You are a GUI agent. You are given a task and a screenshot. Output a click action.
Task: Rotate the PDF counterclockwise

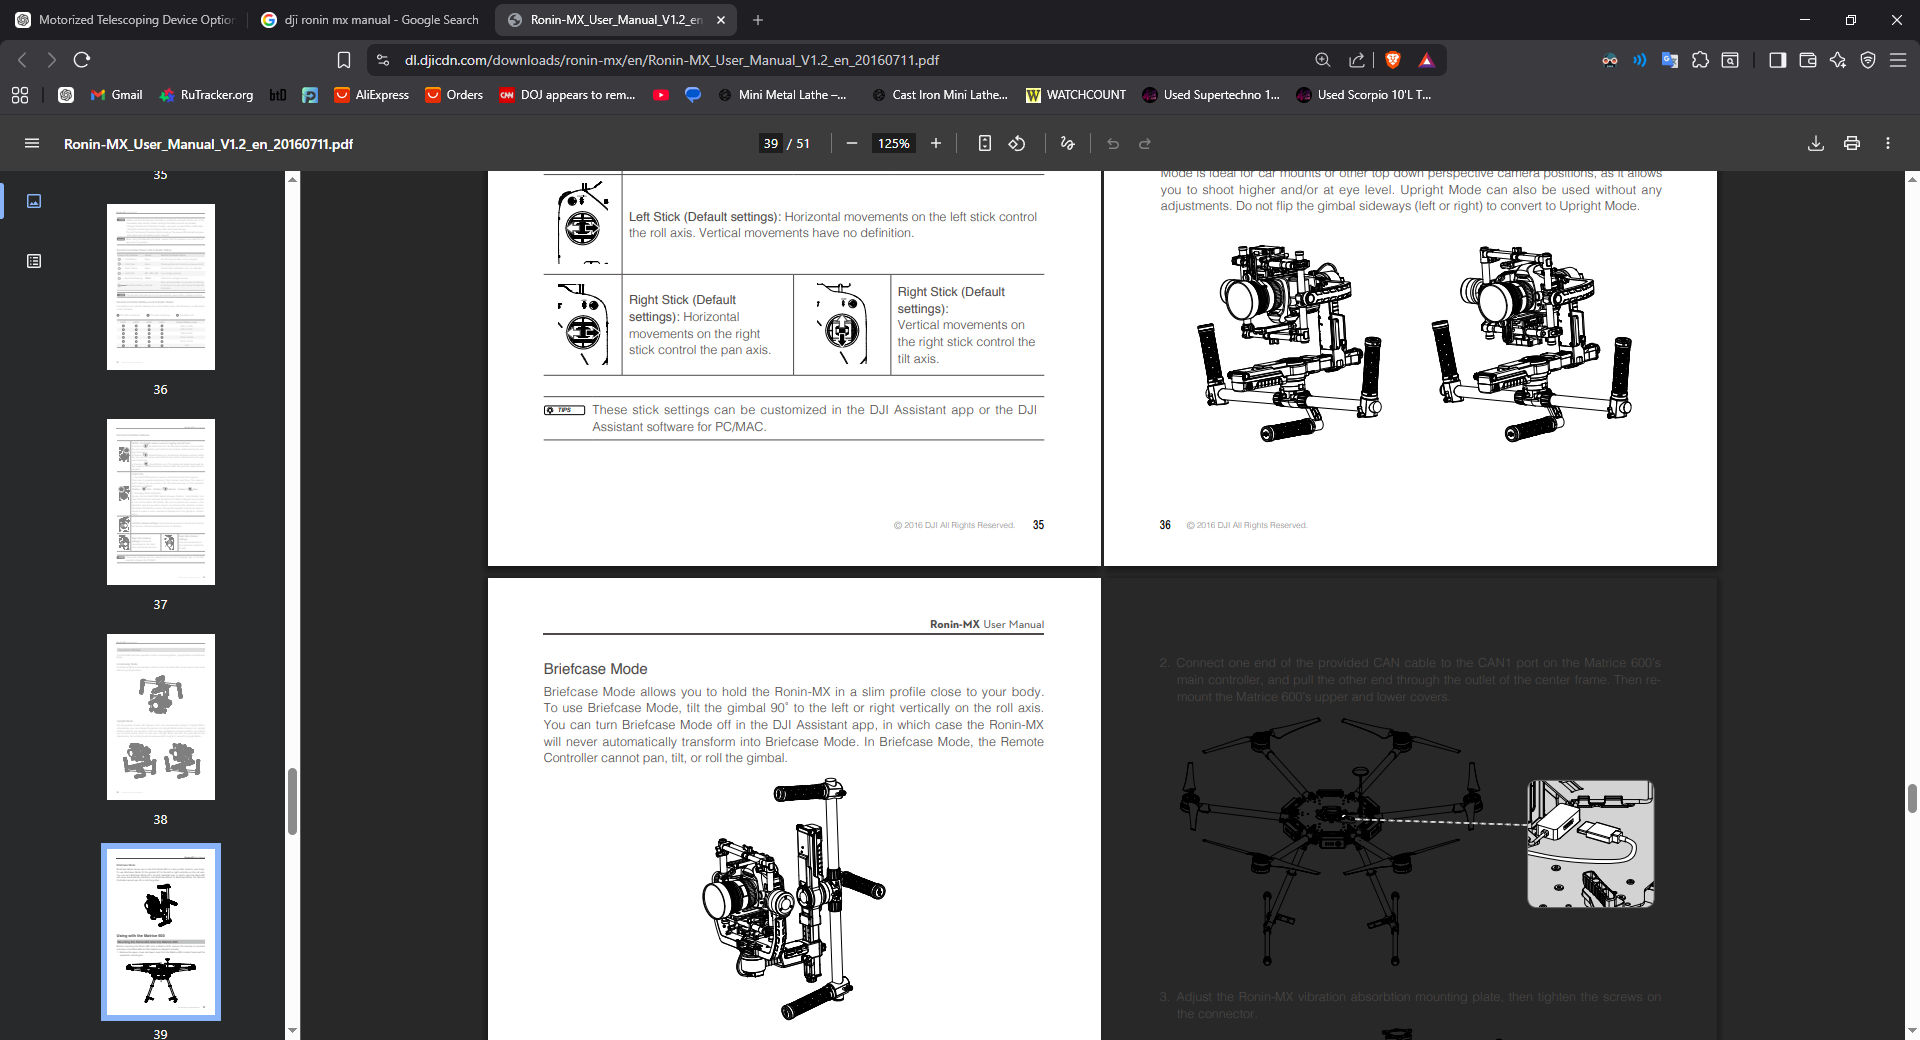pos(1017,144)
